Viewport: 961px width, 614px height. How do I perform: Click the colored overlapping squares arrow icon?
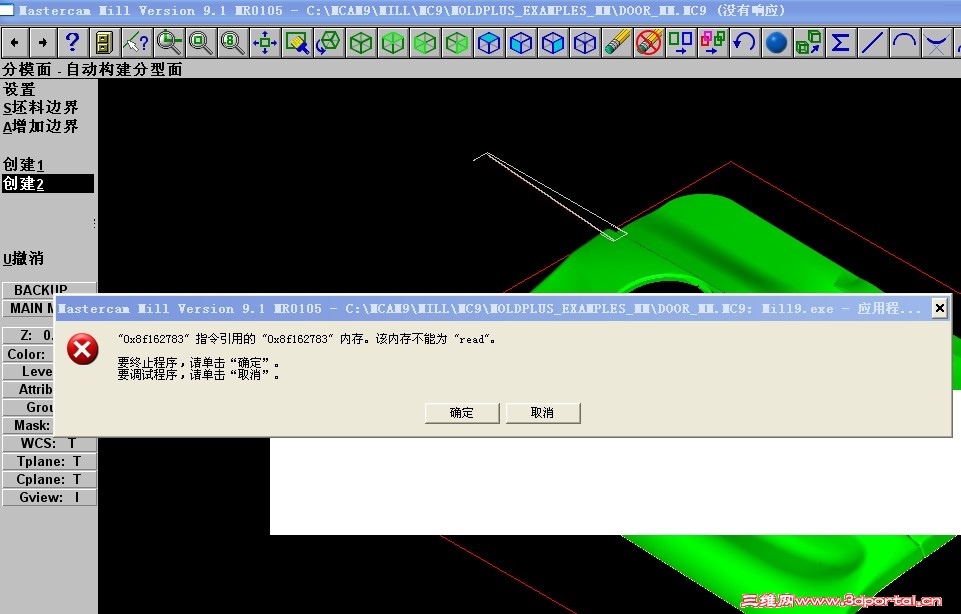click(x=713, y=42)
